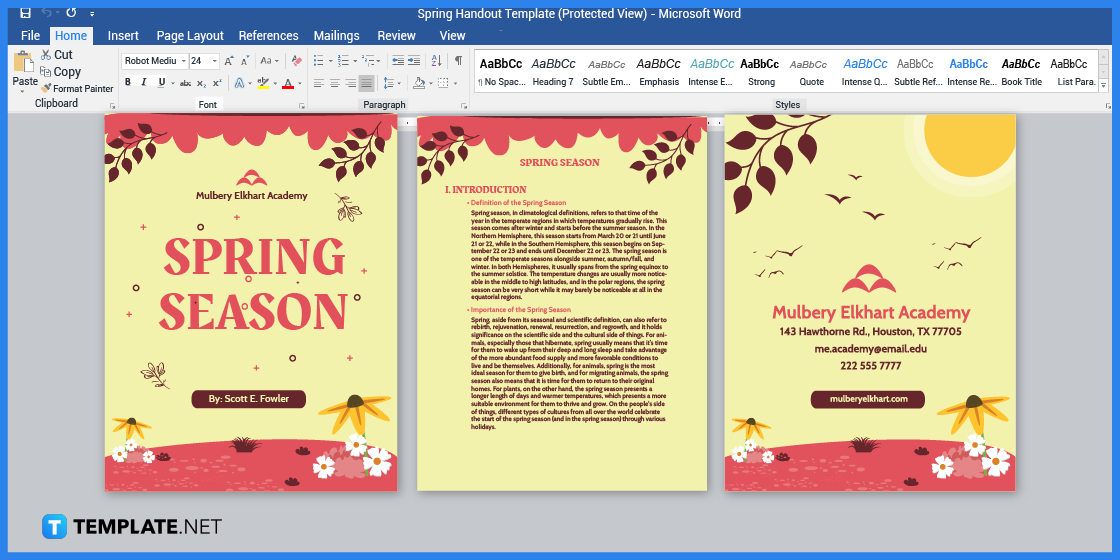This screenshot has width=1120, height=560.
Task: Click the Borders icon
Action: pos(443,84)
